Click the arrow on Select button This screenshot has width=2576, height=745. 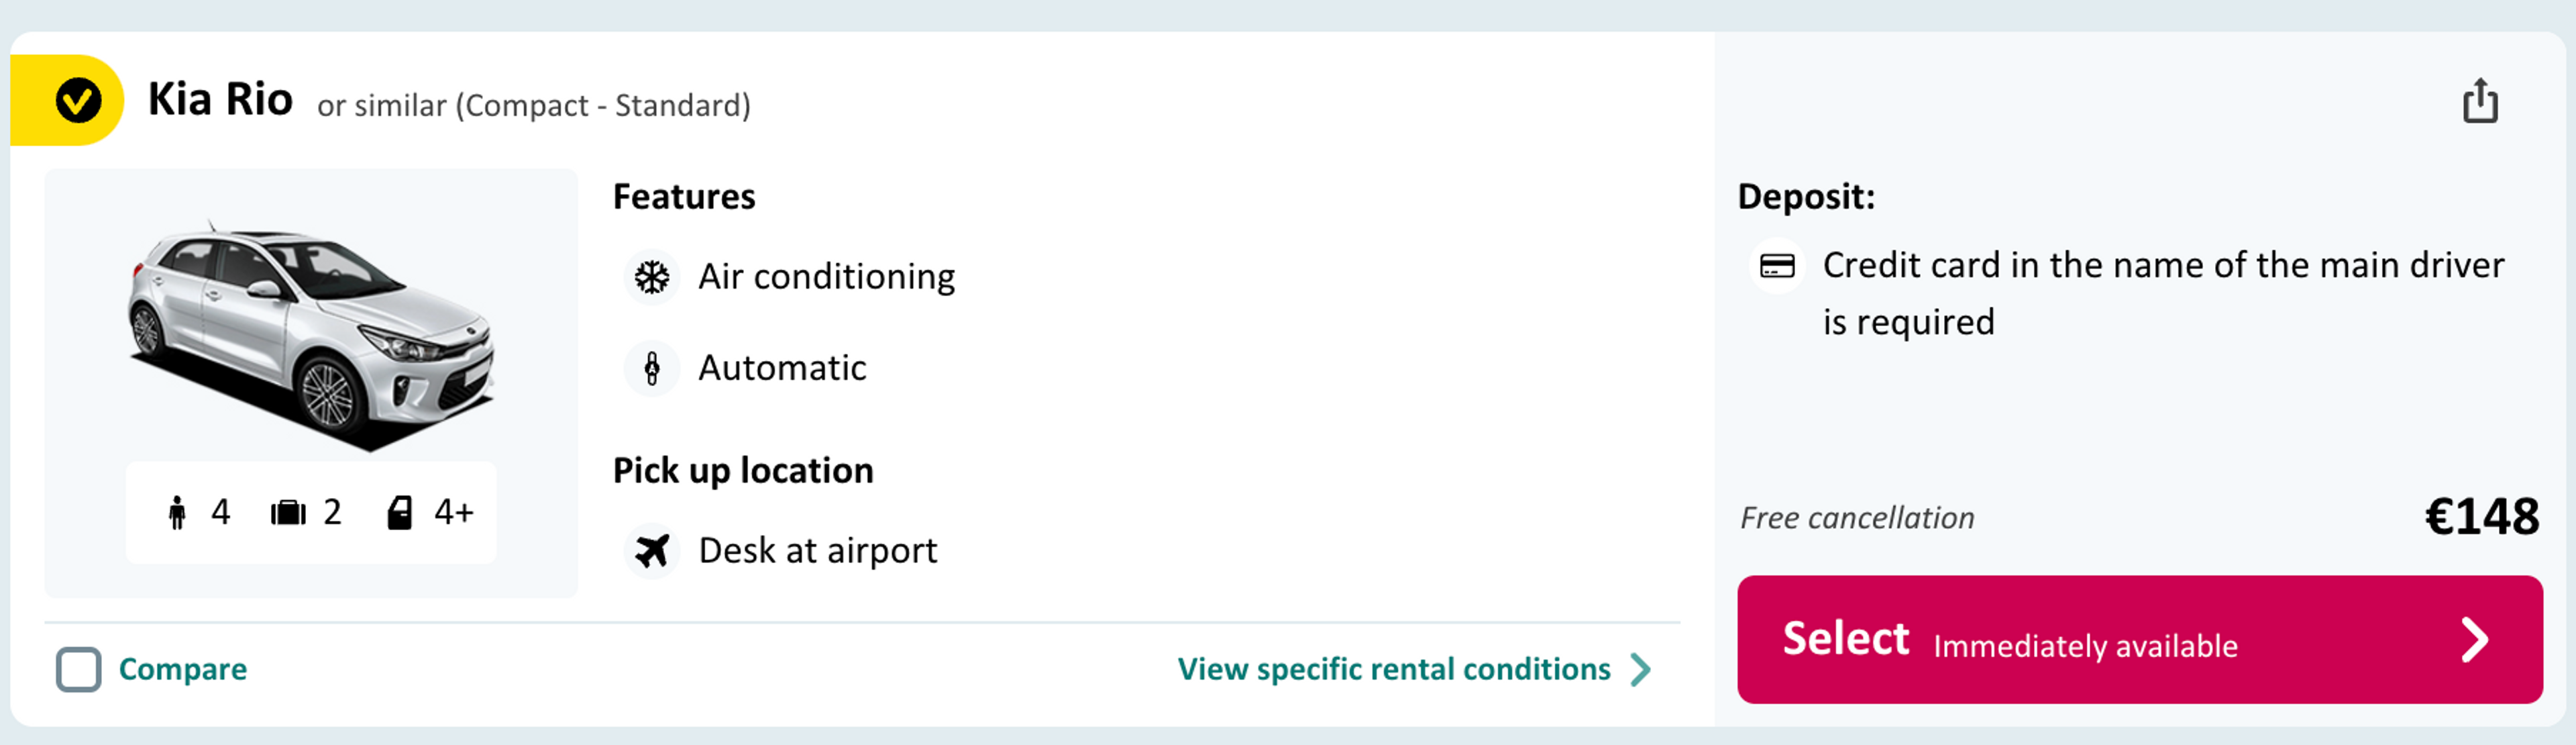click(2474, 640)
